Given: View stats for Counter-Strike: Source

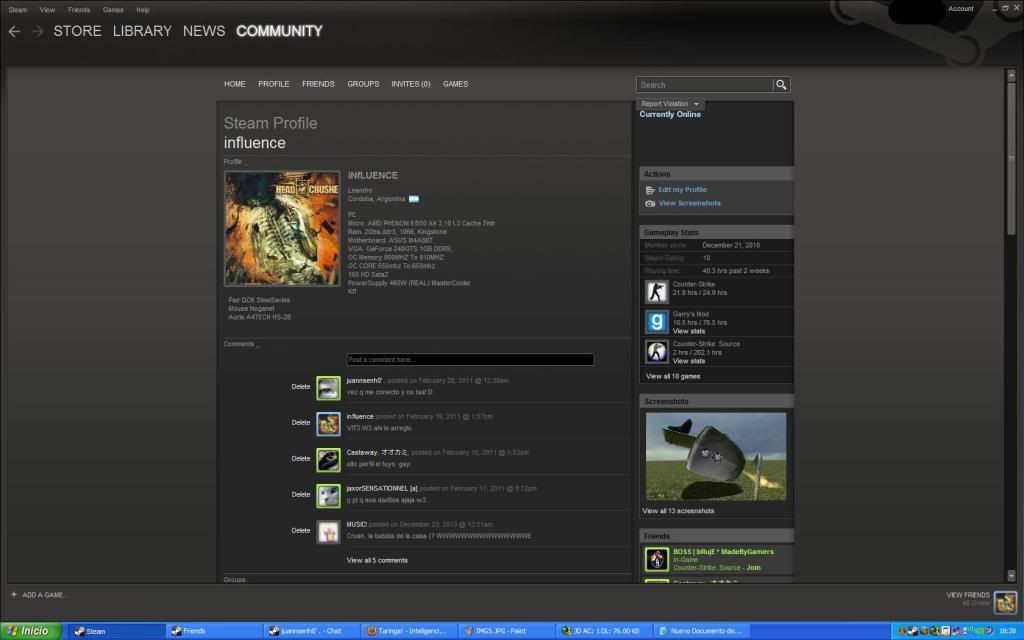Looking at the screenshot, I should pos(688,361).
